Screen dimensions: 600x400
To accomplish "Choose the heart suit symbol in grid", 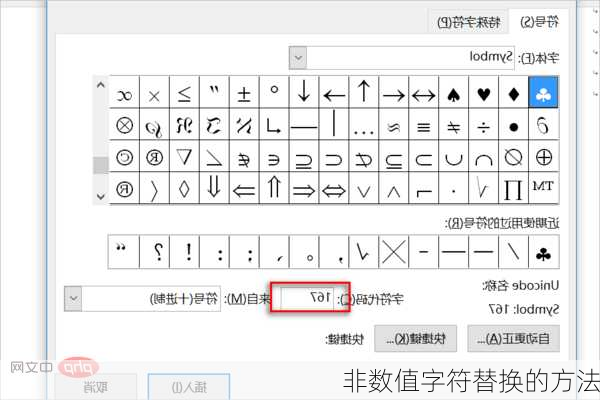I will point(484,92).
